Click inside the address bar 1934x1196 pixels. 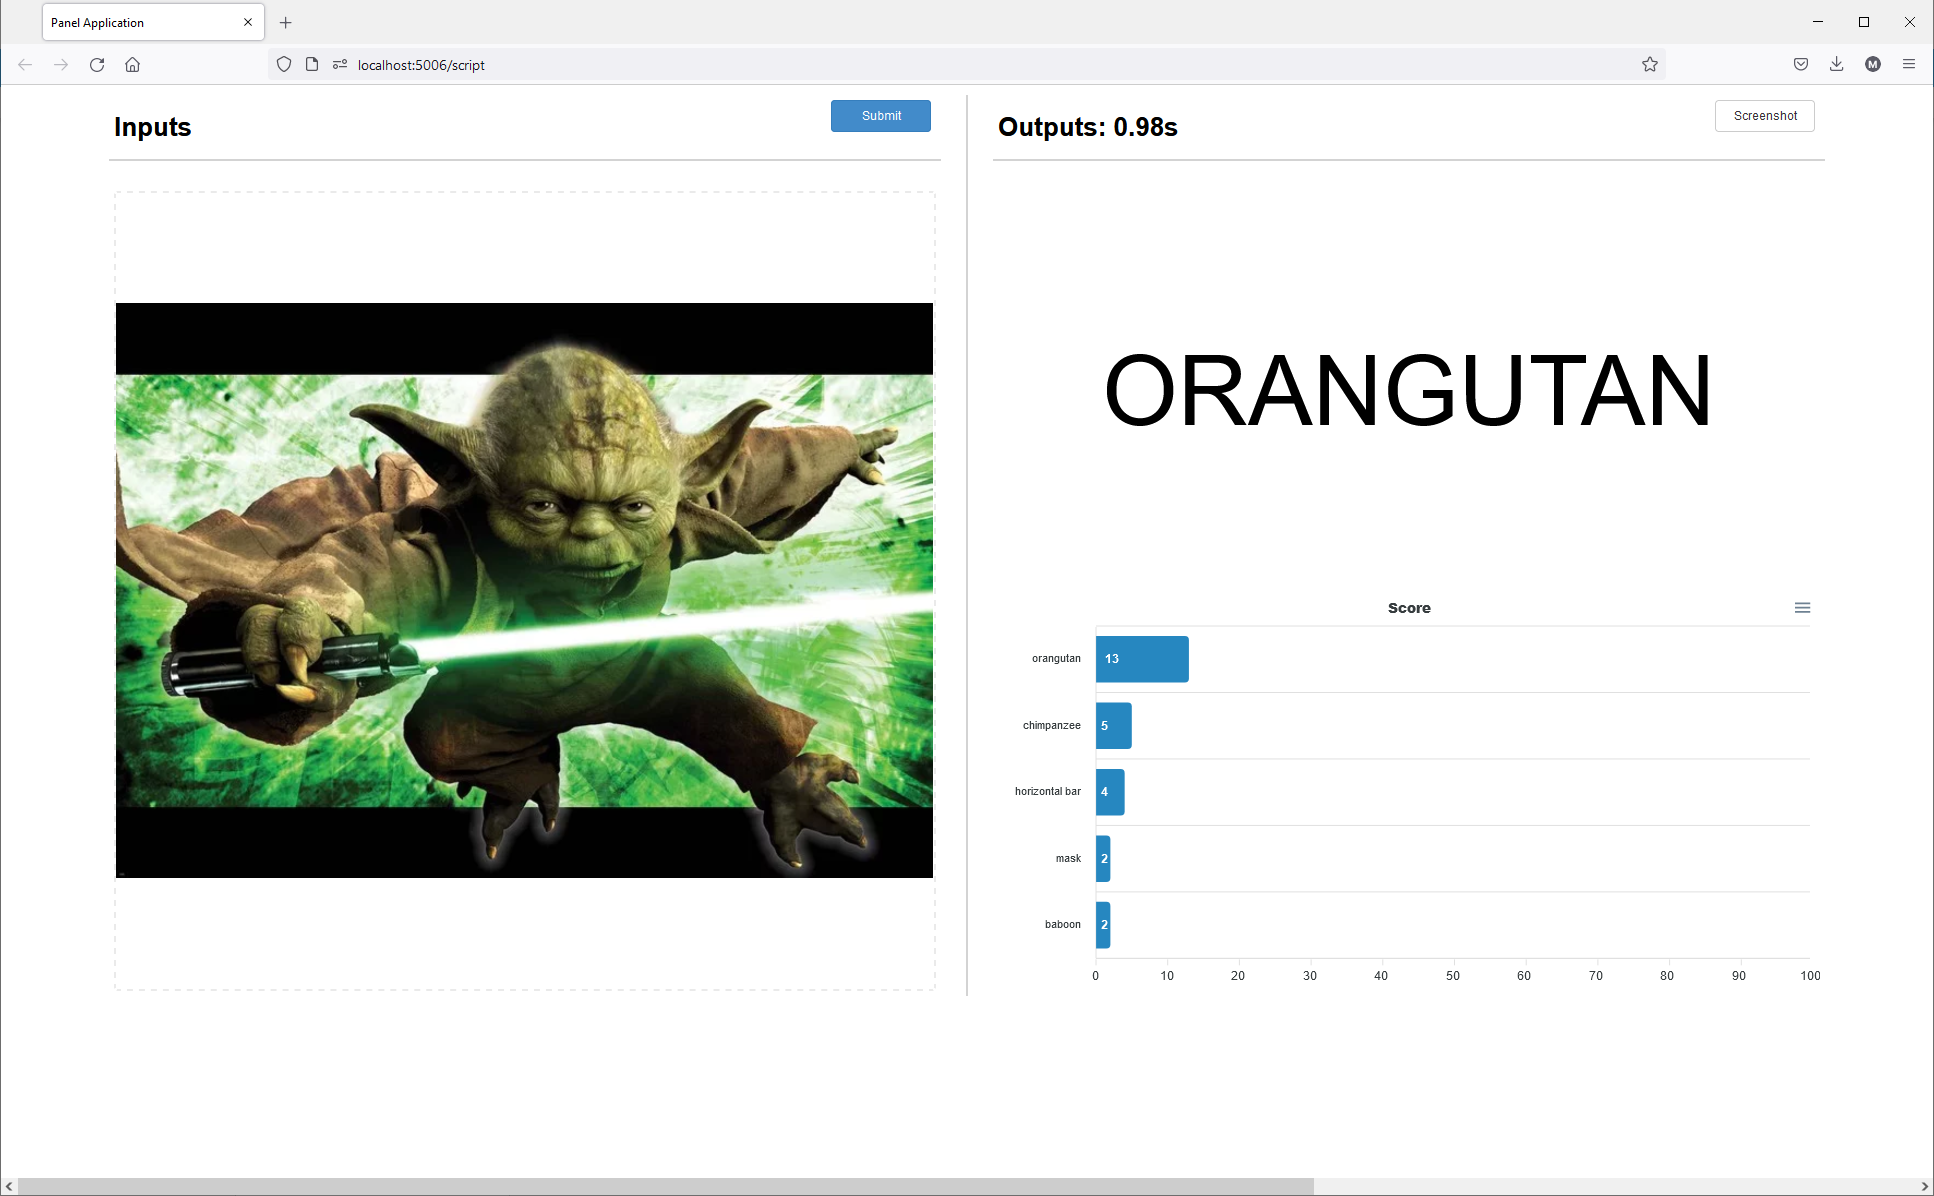[x=700, y=64]
